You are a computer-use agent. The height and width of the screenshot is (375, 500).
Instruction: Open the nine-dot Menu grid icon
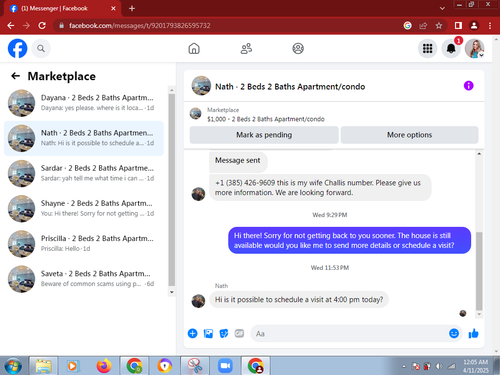[x=427, y=49]
